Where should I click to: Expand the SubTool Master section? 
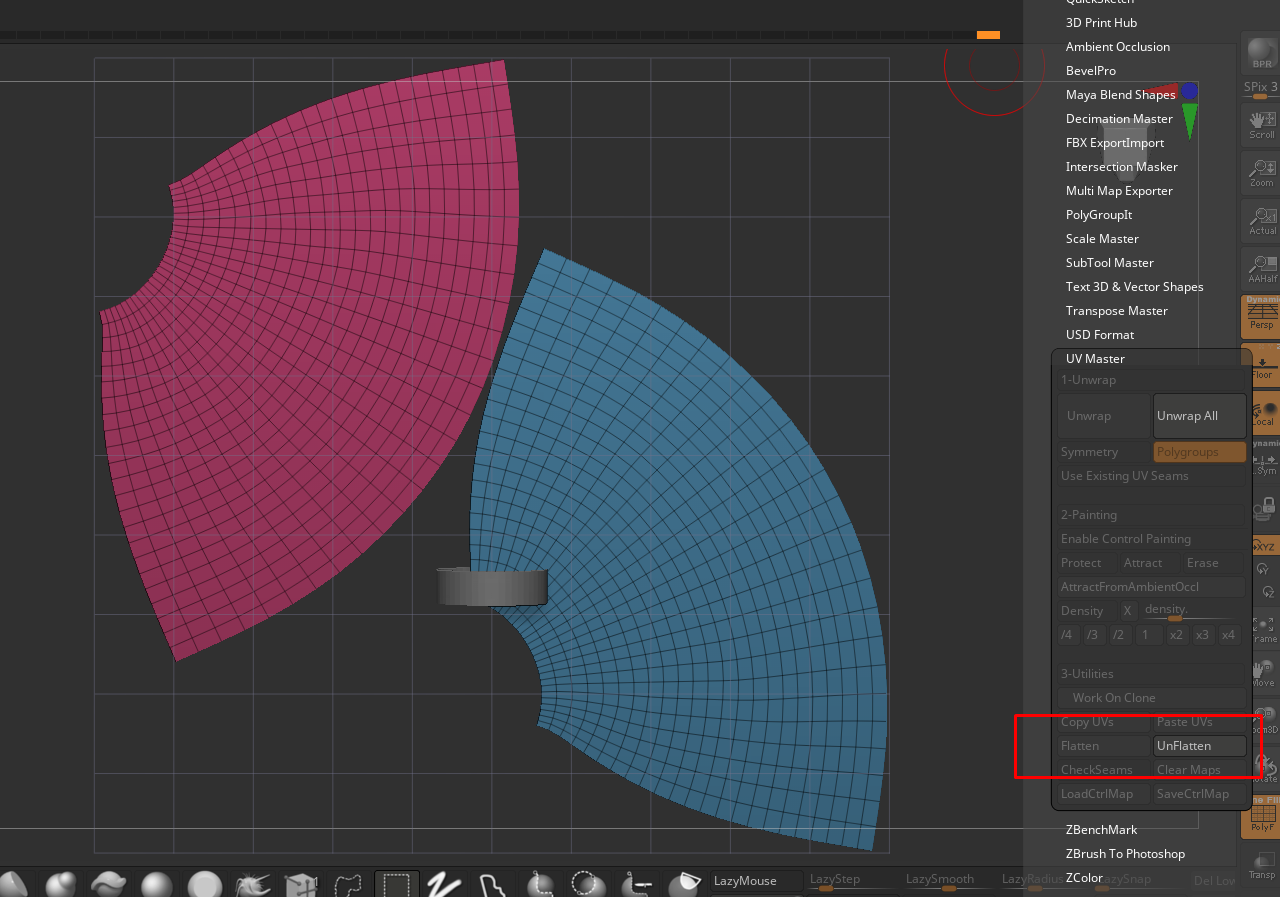[x=1110, y=263]
